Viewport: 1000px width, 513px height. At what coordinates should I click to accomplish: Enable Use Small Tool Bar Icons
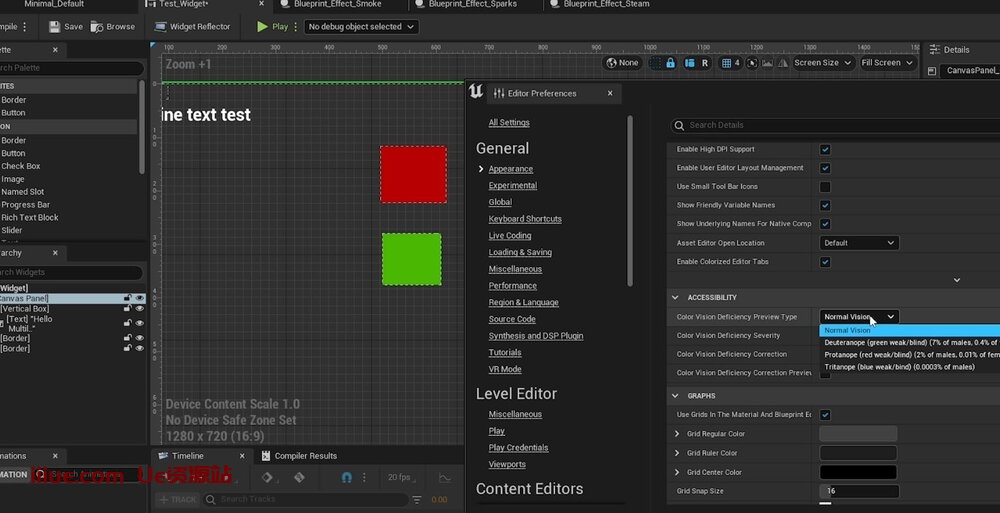pyautogui.click(x=825, y=186)
